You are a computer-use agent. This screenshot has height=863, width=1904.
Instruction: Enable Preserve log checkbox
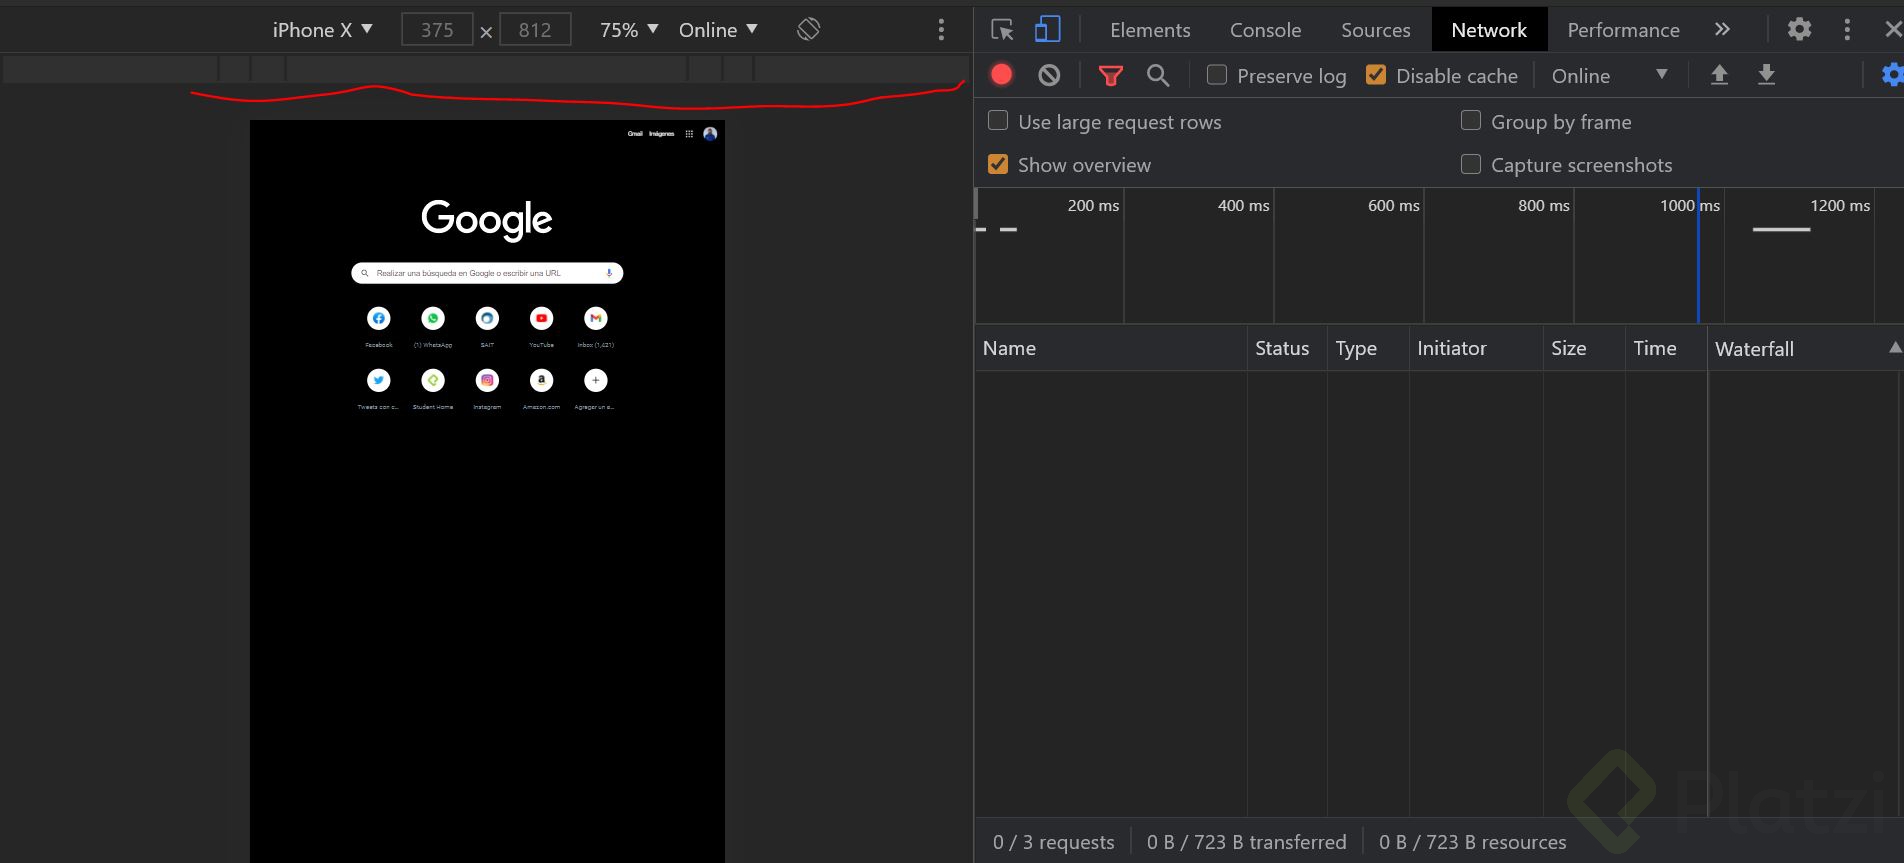click(1217, 75)
